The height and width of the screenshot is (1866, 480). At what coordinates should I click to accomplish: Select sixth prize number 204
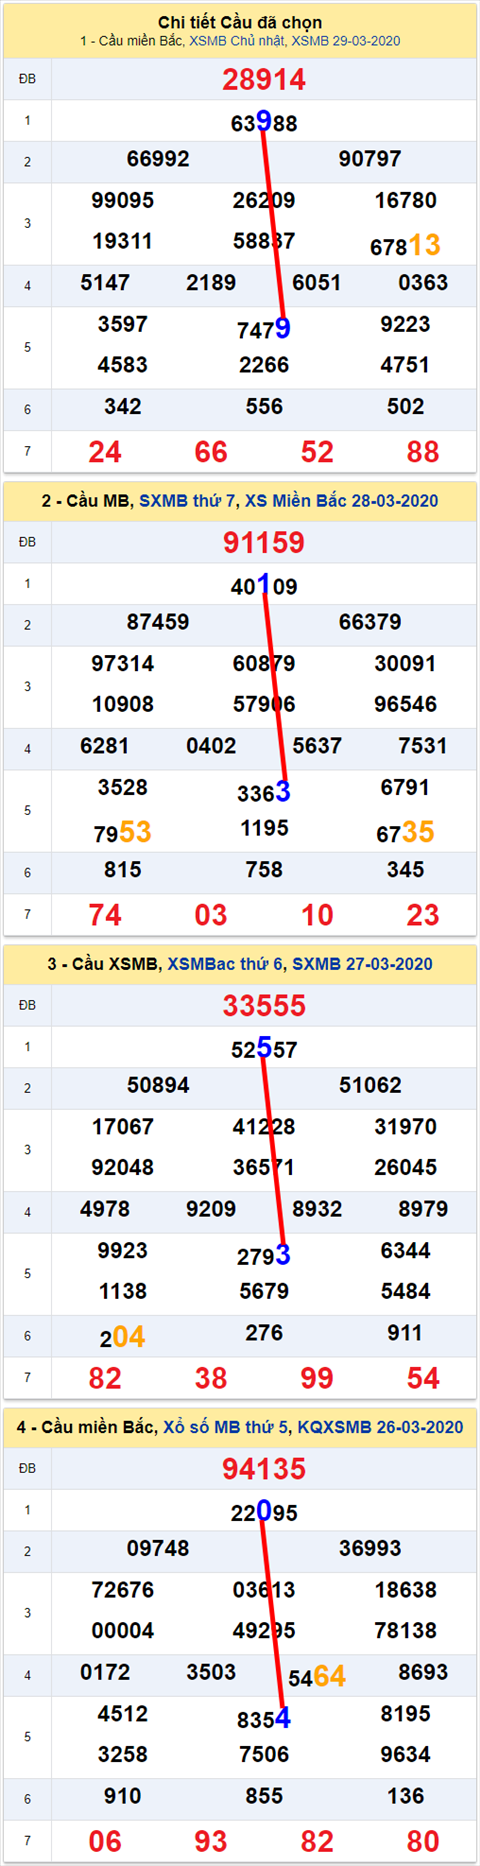point(123,1337)
